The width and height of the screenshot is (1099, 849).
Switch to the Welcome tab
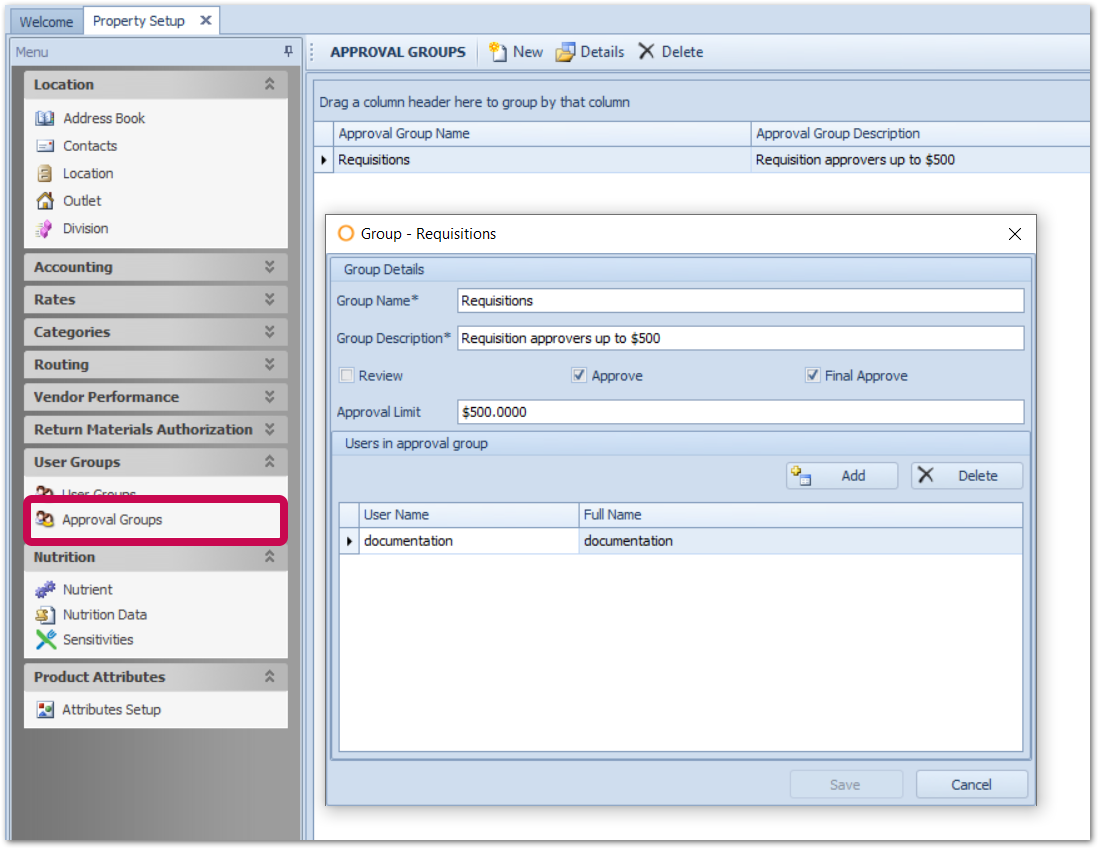coord(46,21)
